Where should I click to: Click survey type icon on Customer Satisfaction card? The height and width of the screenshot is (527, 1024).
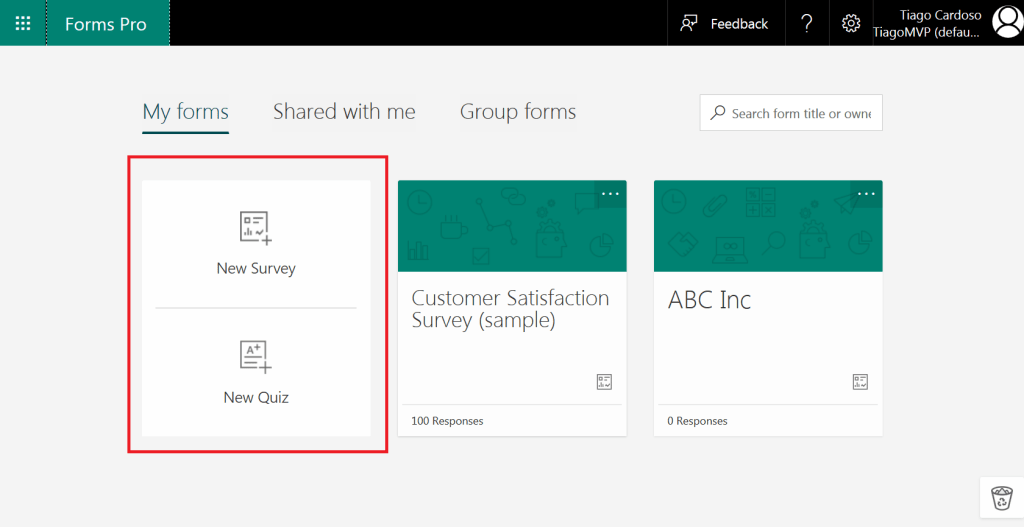pyautogui.click(x=603, y=381)
